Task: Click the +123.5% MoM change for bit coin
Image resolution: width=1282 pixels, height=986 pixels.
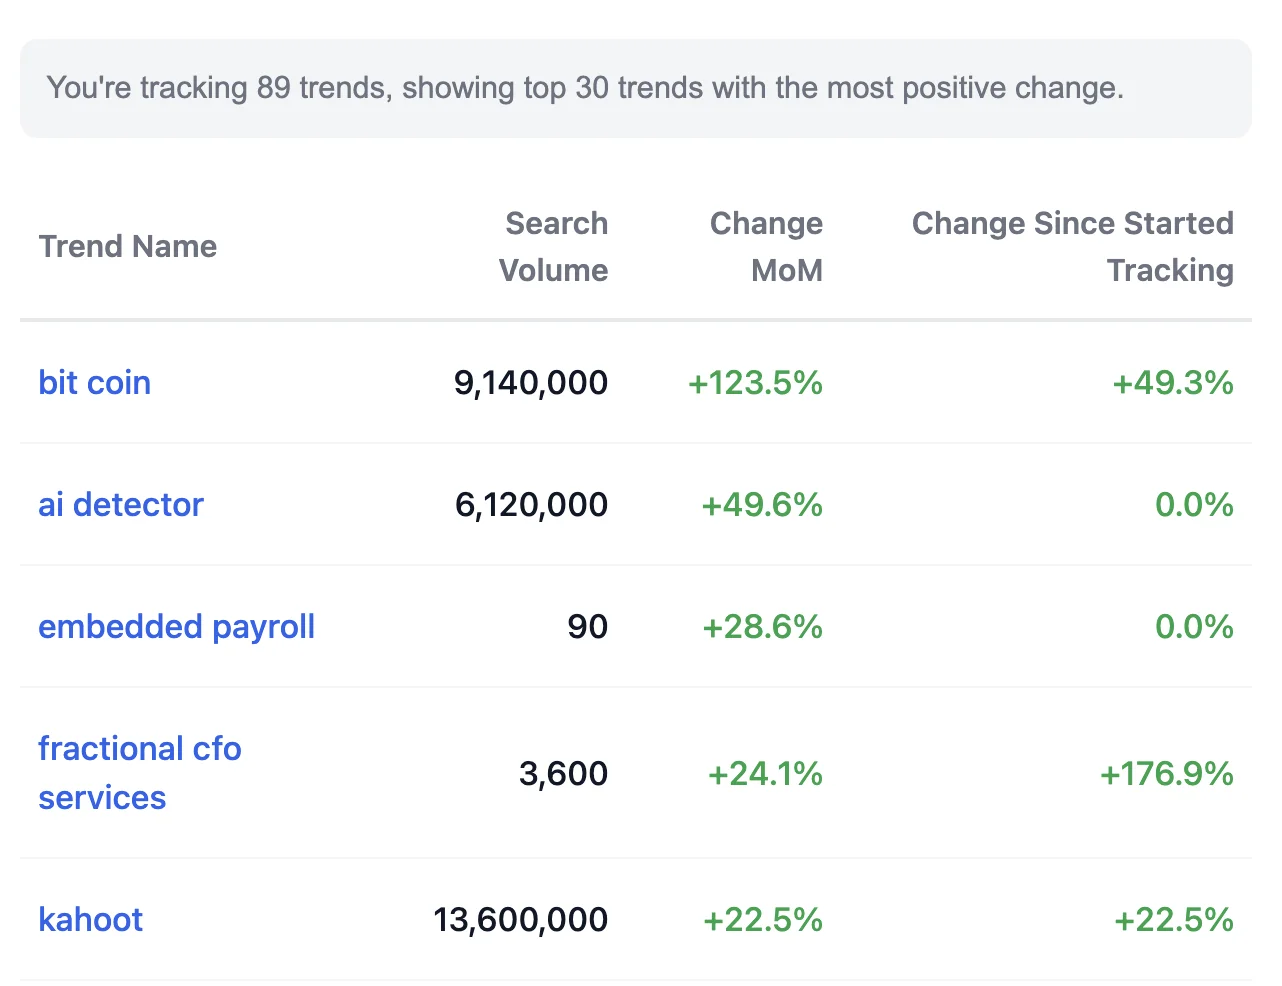Action: click(755, 383)
